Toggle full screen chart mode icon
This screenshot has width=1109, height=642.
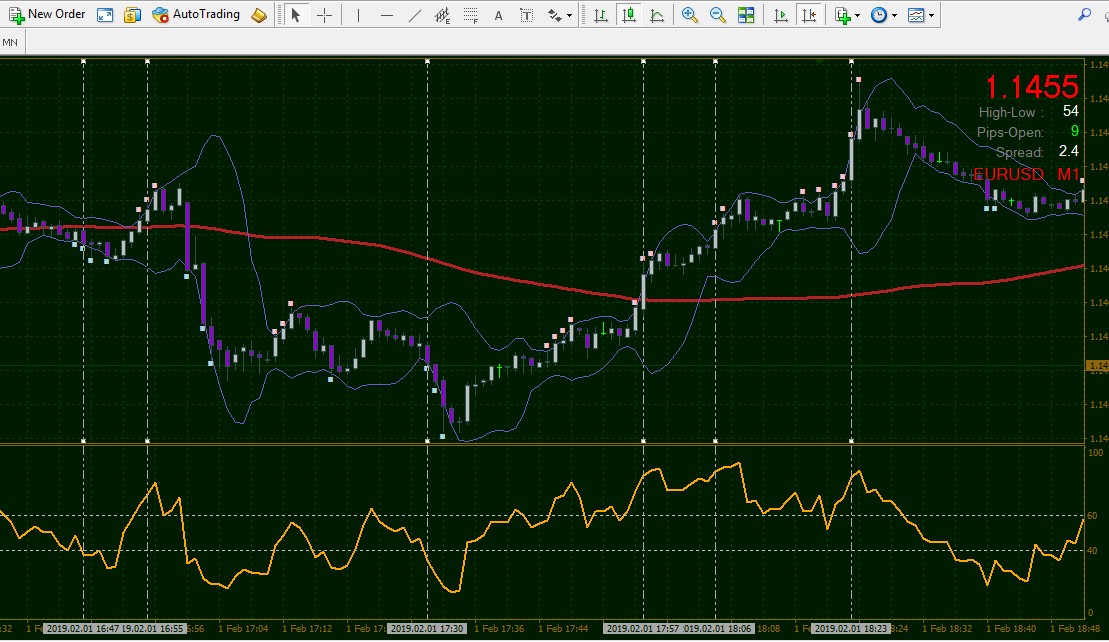[105, 14]
